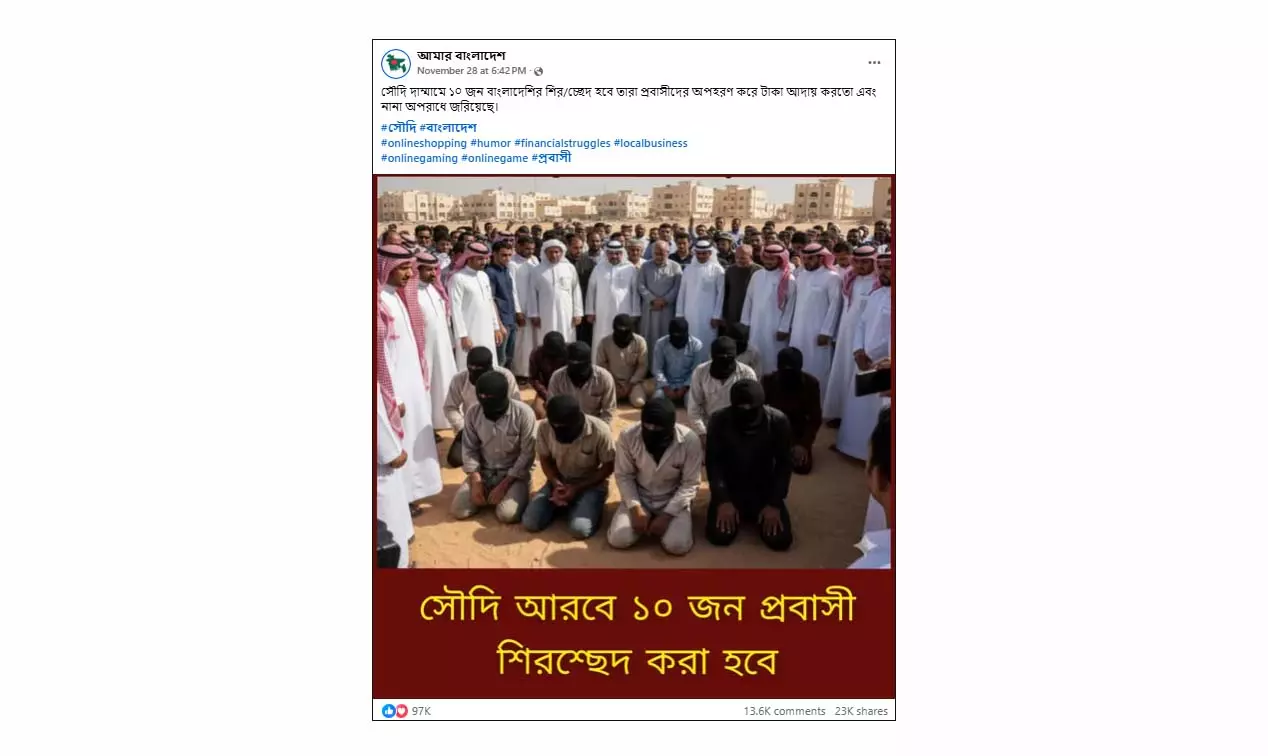Screen dimensions: 1268x756
Task: Open the #সৌদি hashtag
Action: pyautogui.click(x=398, y=128)
